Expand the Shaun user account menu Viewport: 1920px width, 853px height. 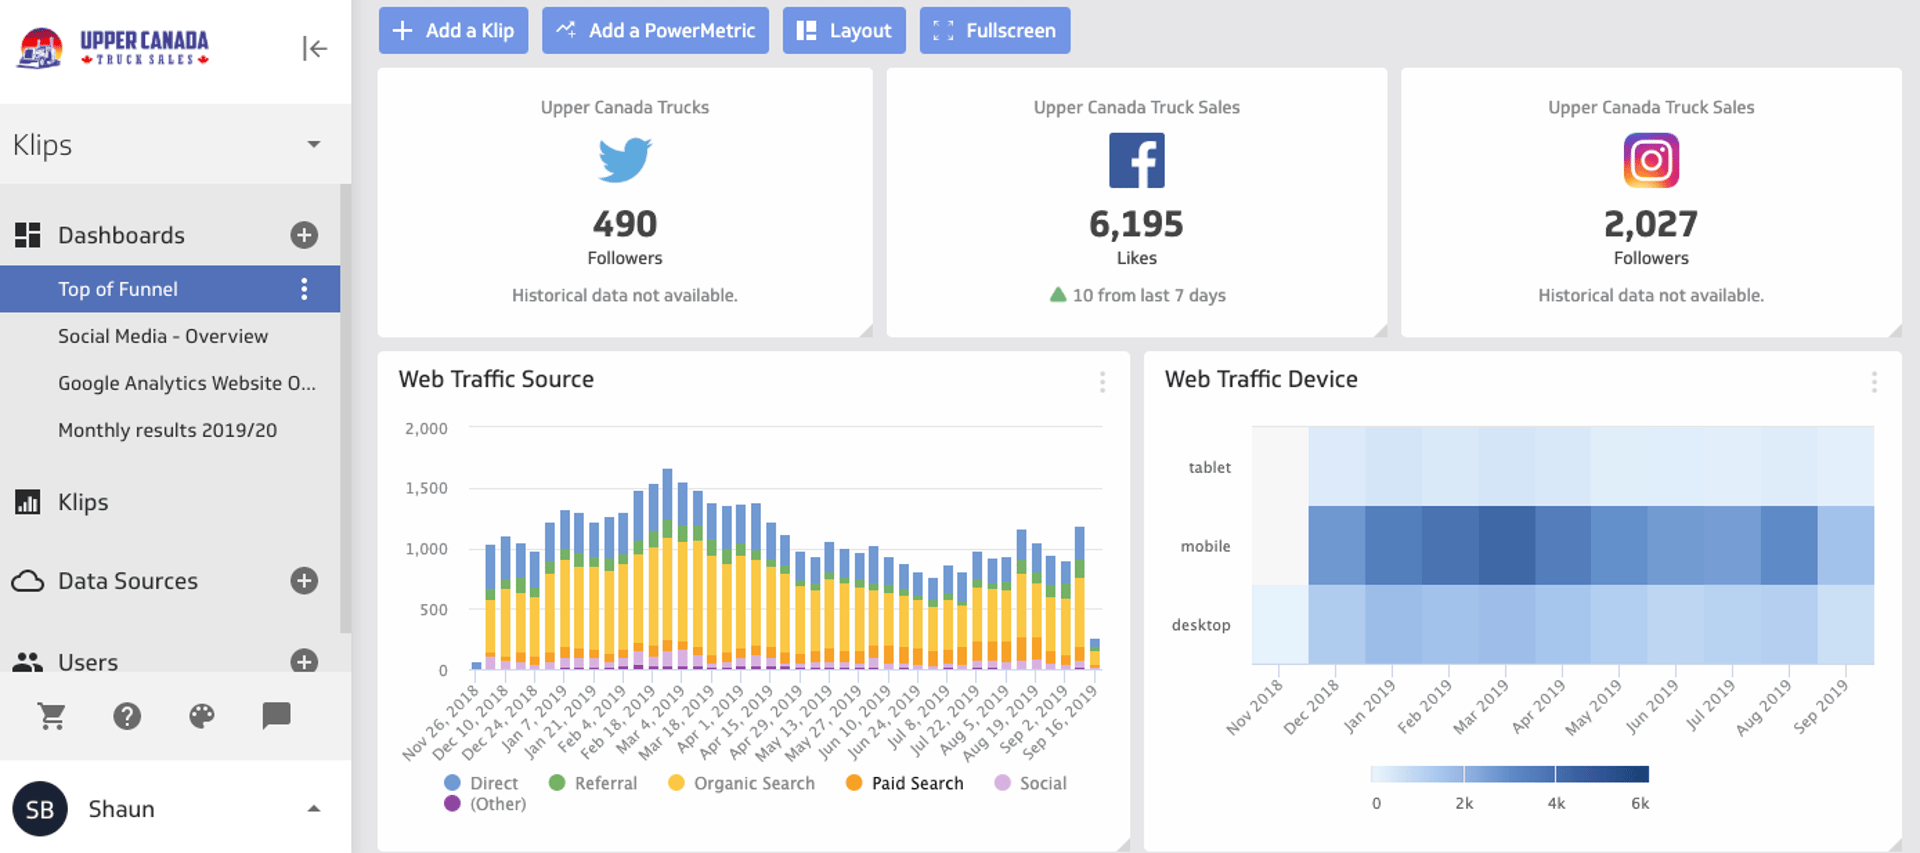pyautogui.click(x=314, y=809)
